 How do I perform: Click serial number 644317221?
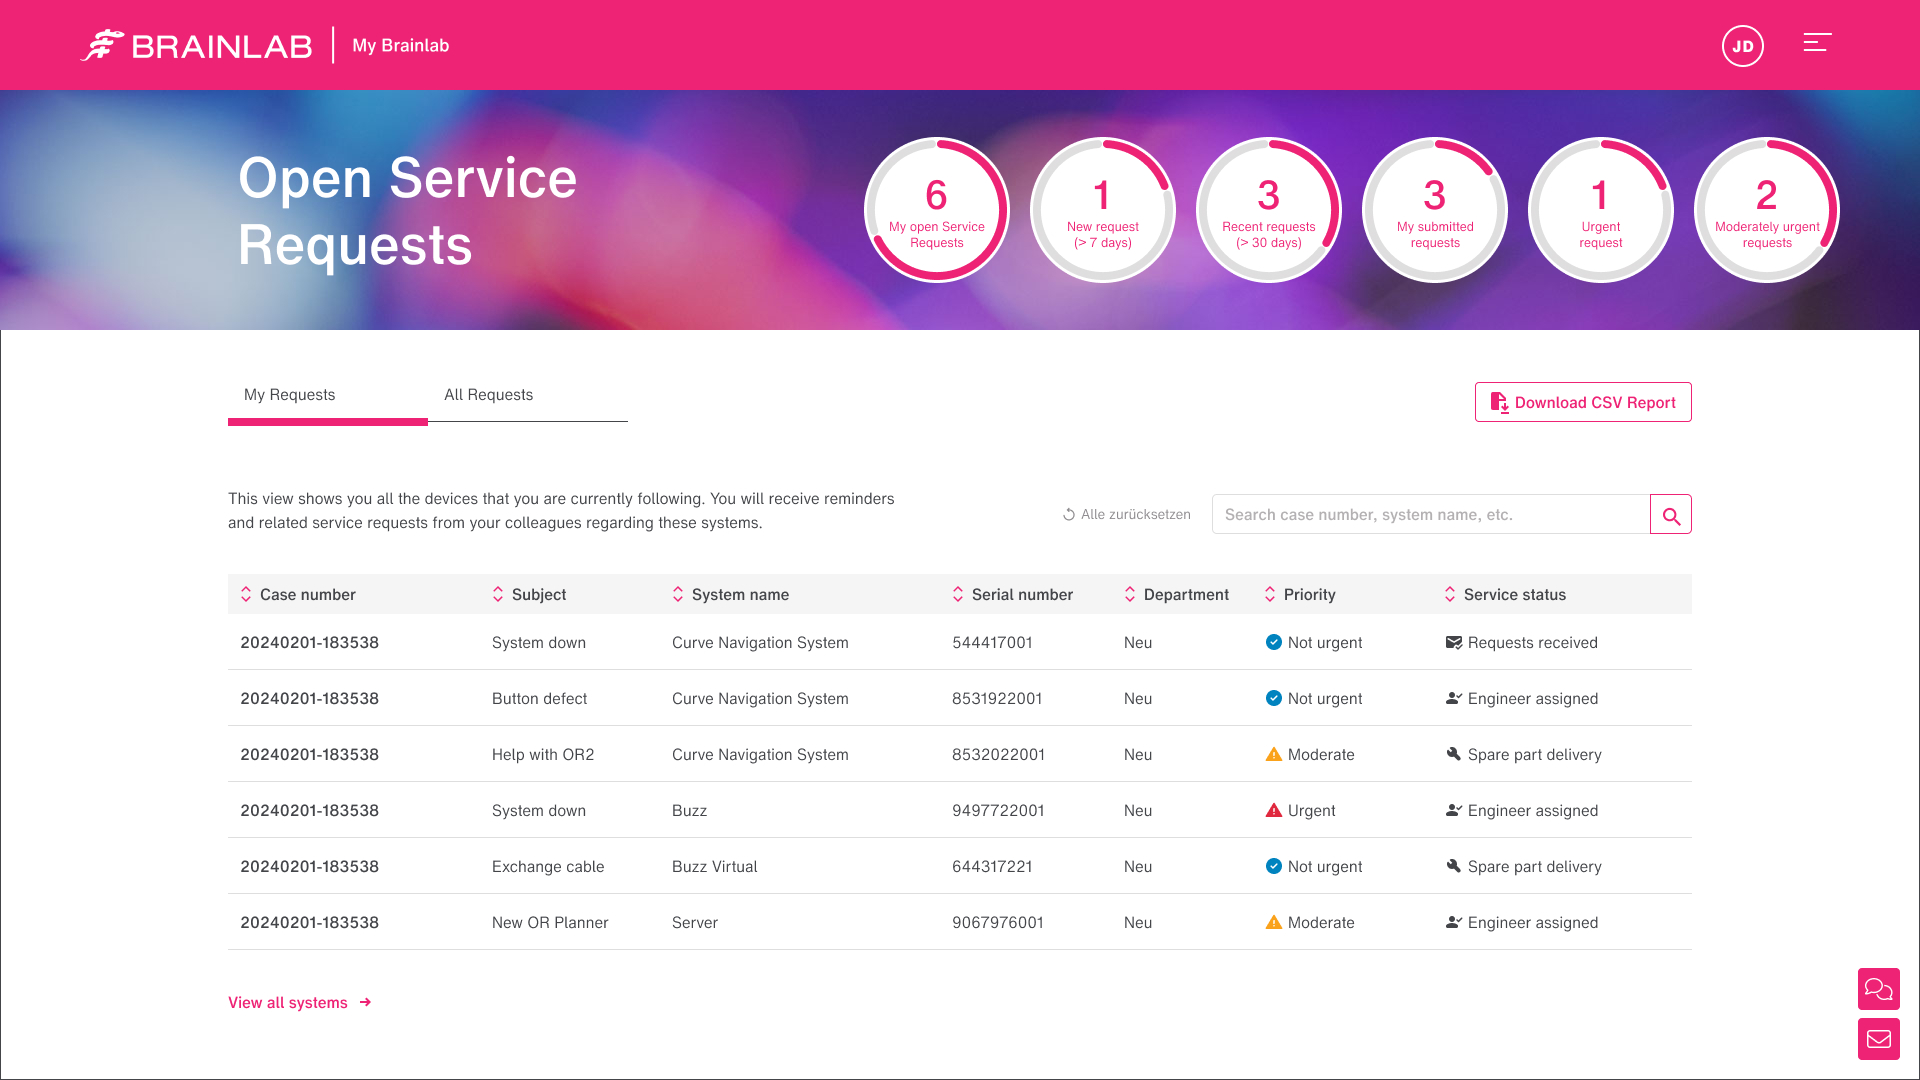pos(992,867)
